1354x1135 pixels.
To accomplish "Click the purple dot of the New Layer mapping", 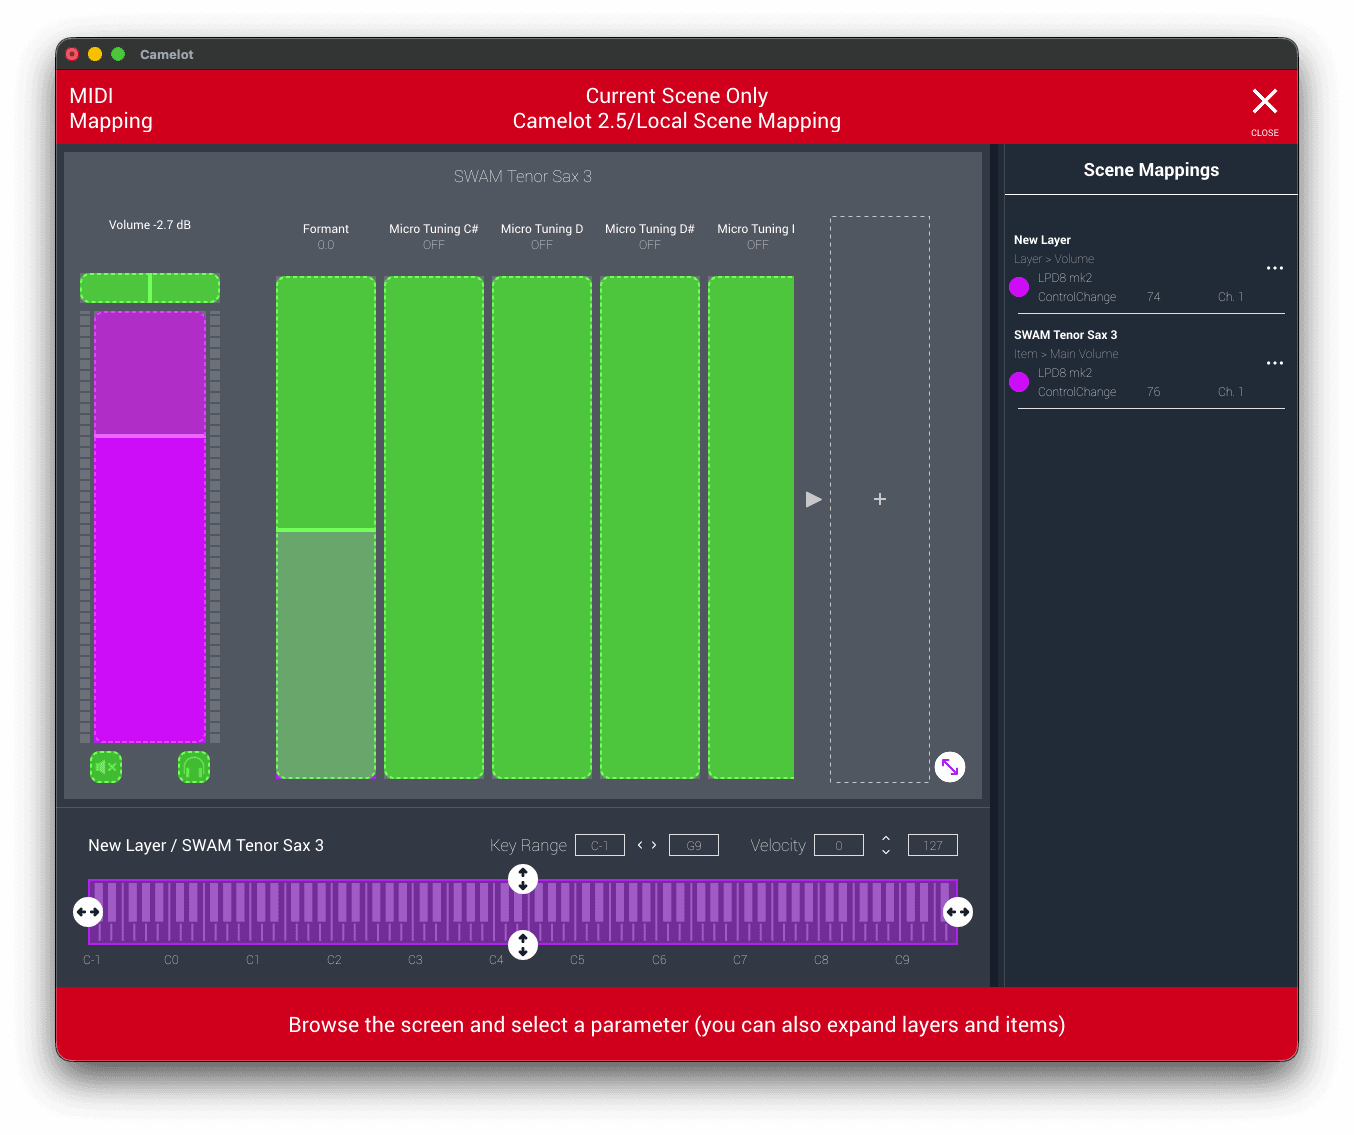I will tap(1019, 287).
